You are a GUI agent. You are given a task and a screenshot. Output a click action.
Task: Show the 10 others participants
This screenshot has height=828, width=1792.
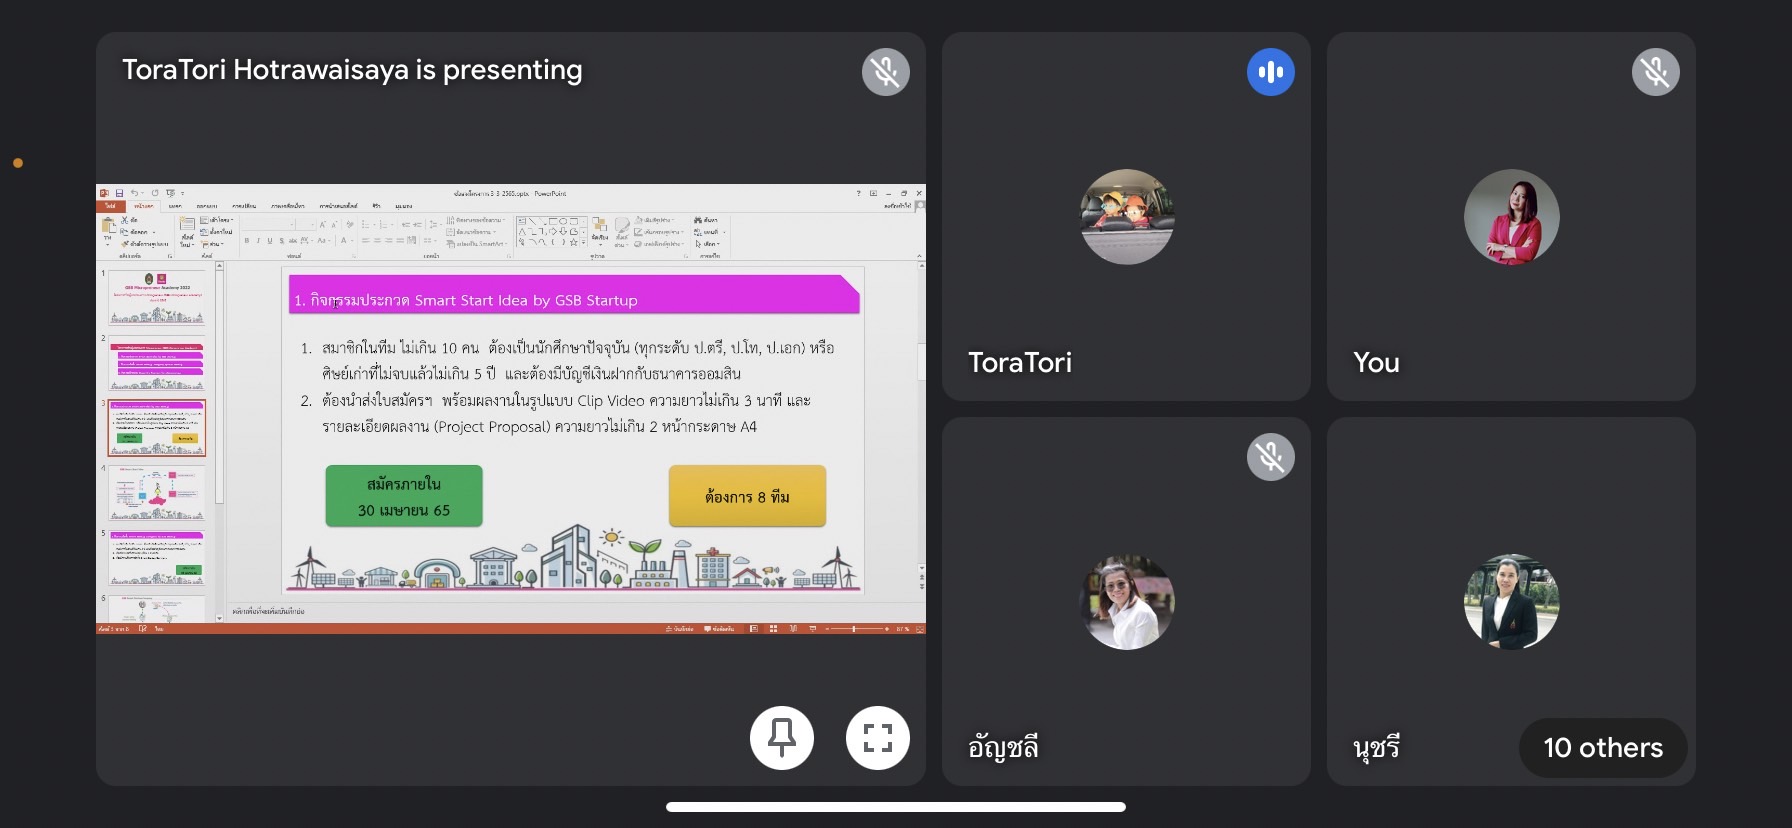[1602, 747]
